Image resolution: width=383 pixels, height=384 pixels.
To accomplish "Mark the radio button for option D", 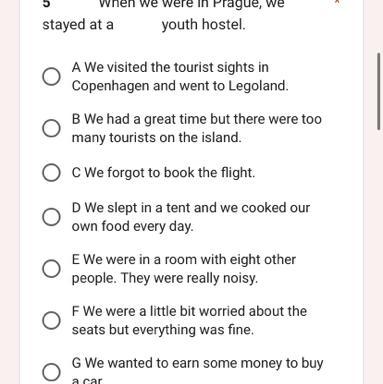I will pyautogui.click(x=51, y=217).
